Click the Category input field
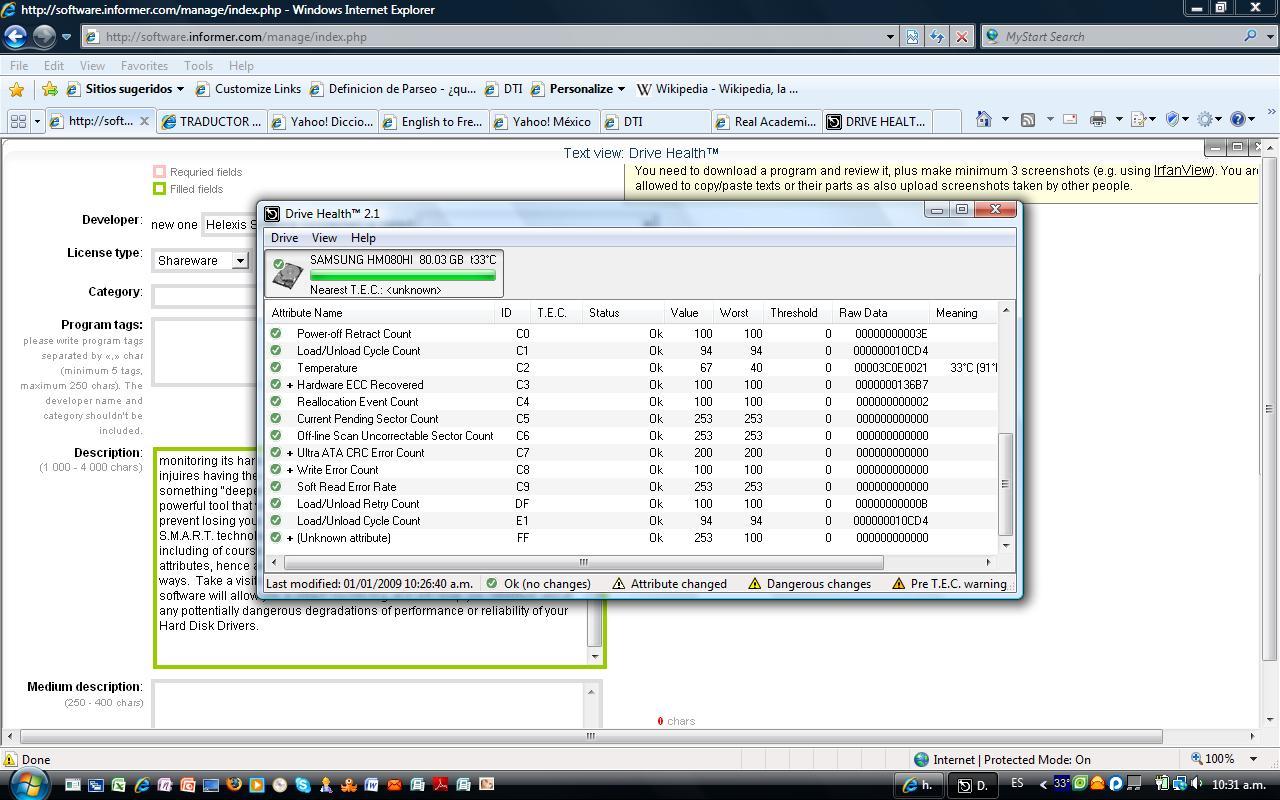Image resolution: width=1280 pixels, height=800 pixels. tap(206, 295)
